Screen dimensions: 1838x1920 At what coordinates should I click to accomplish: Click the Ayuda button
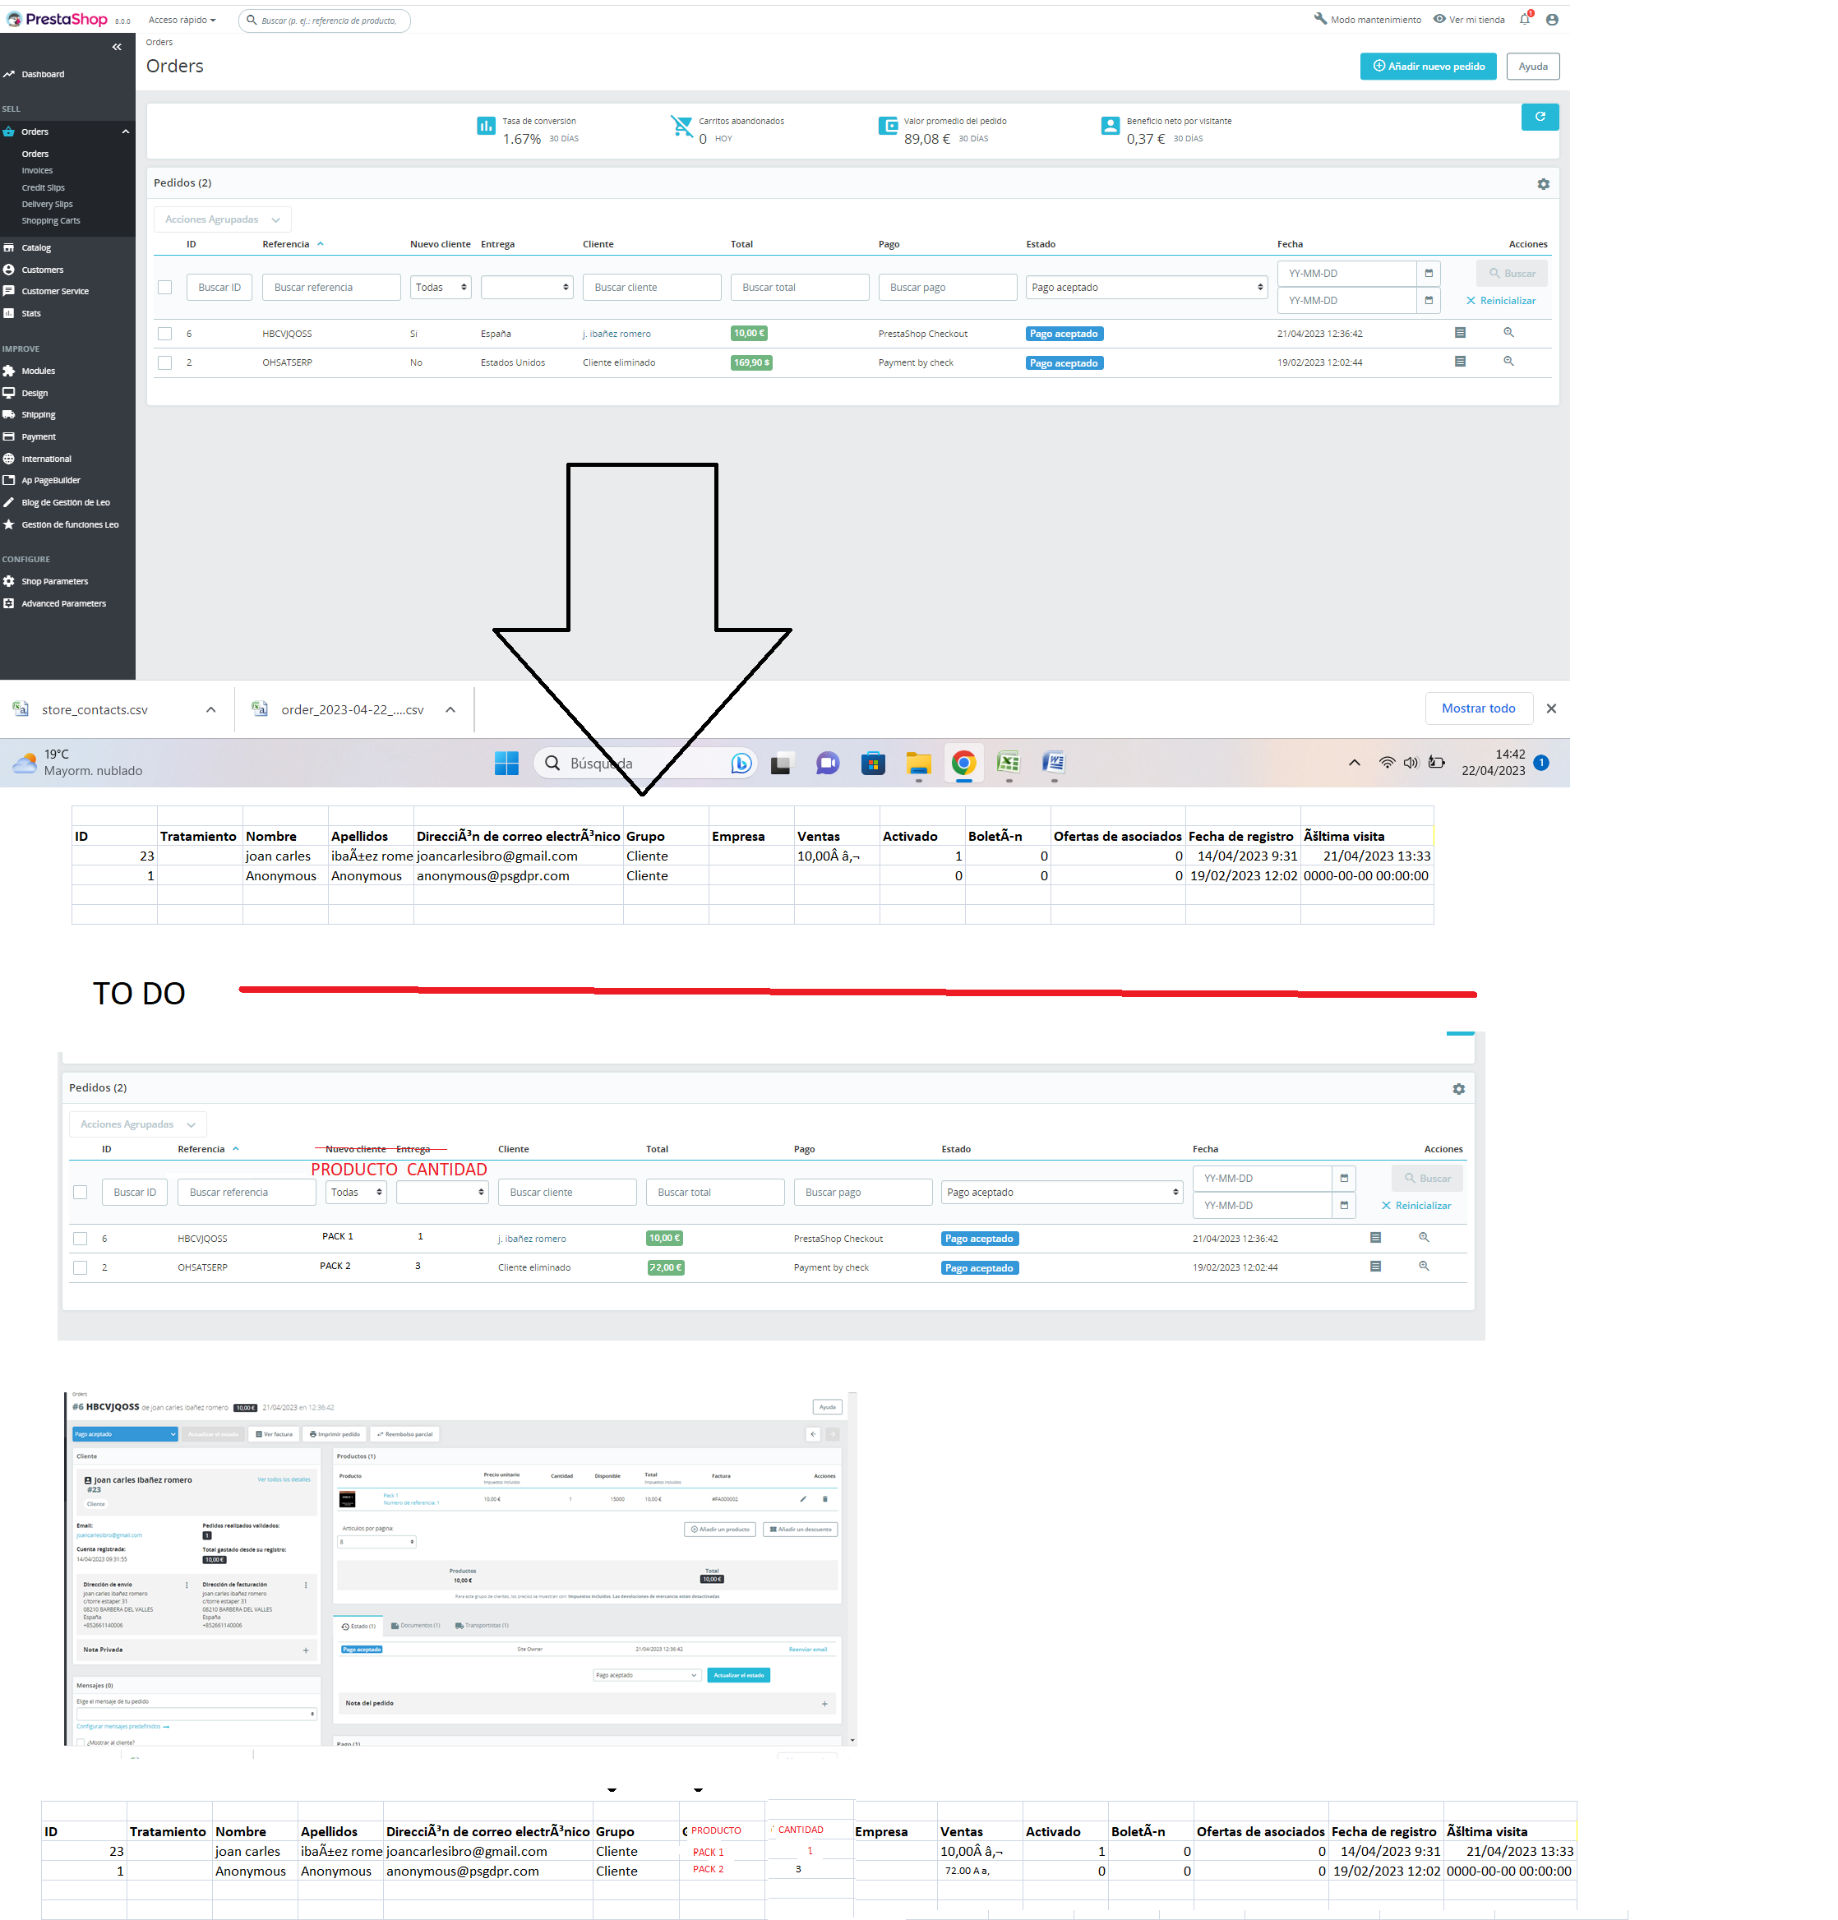coord(1533,66)
